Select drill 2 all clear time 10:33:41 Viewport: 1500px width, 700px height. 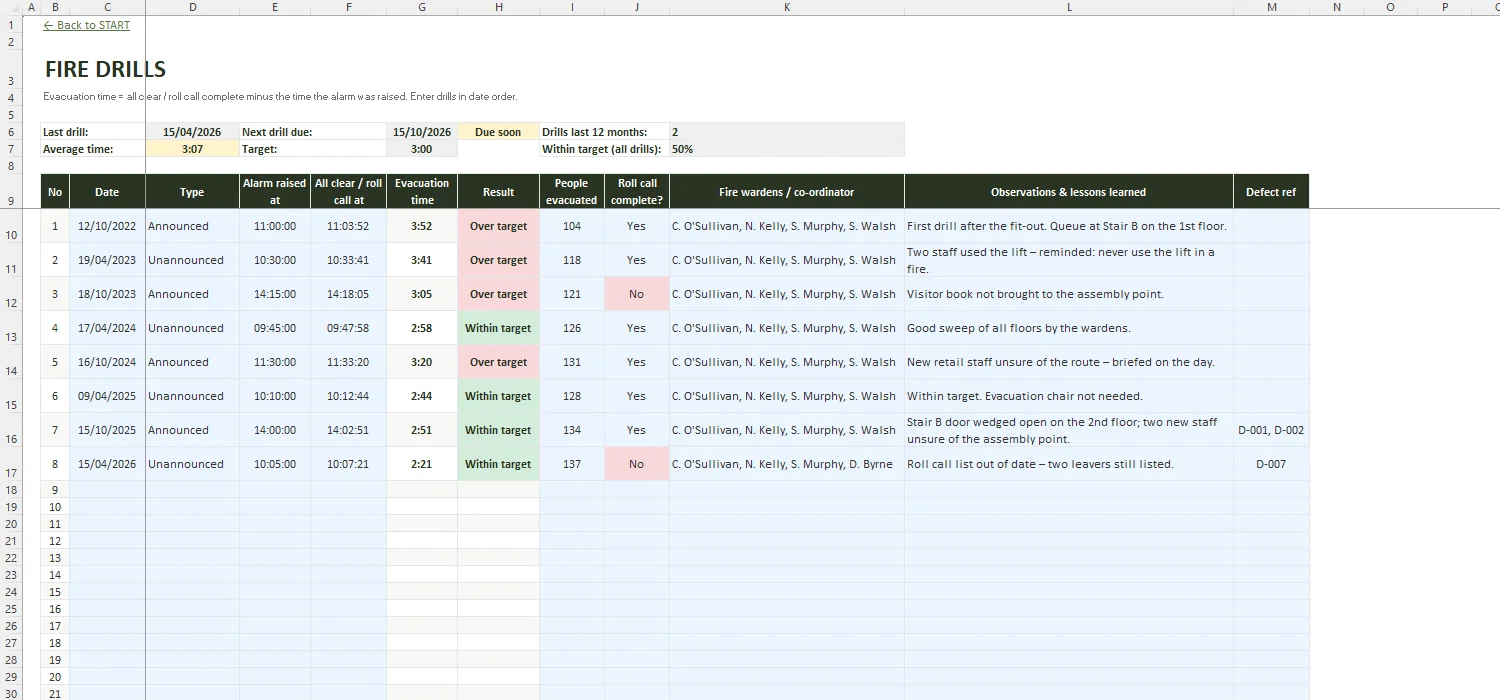tap(348, 260)
